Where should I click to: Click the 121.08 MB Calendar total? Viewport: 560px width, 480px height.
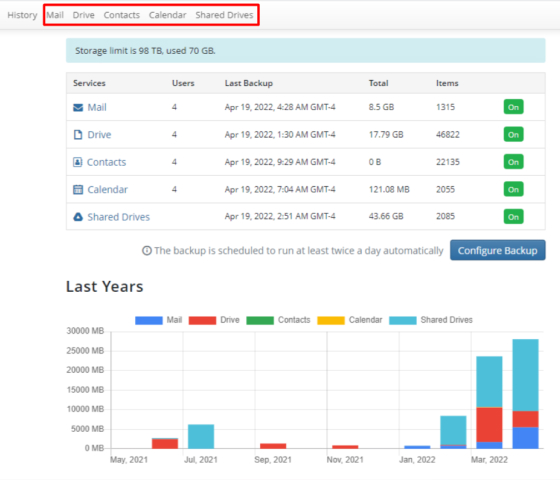tap(389, 189)
